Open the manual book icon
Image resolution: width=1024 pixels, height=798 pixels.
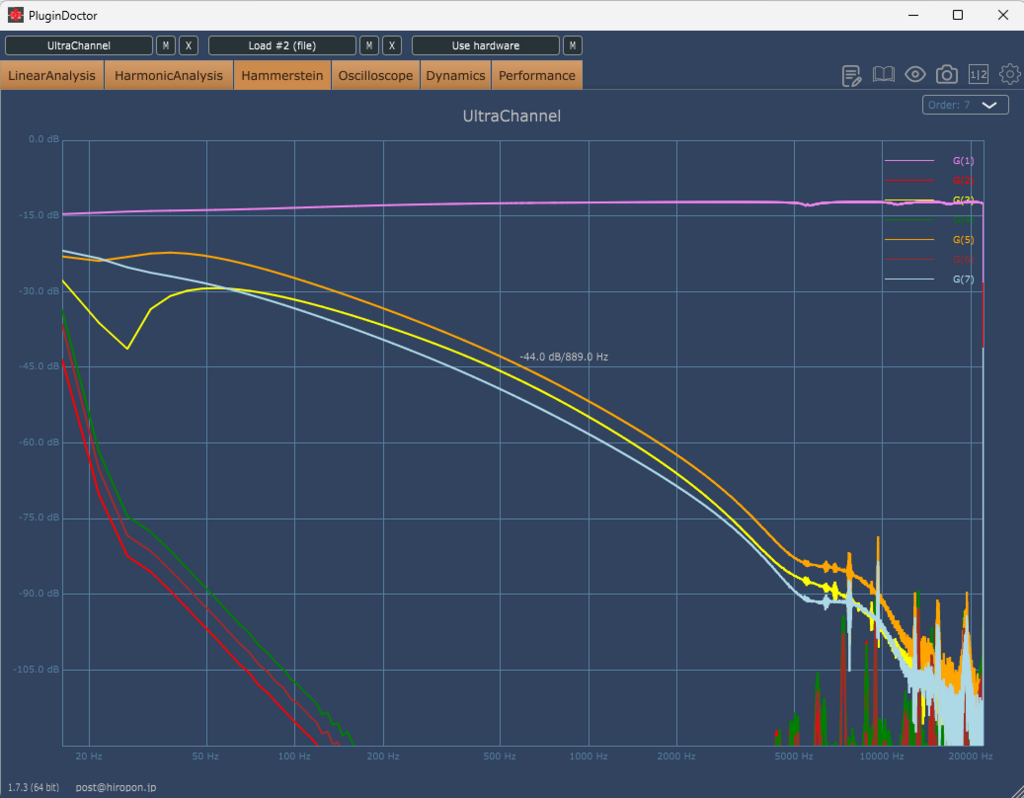[x=884, y=74]
